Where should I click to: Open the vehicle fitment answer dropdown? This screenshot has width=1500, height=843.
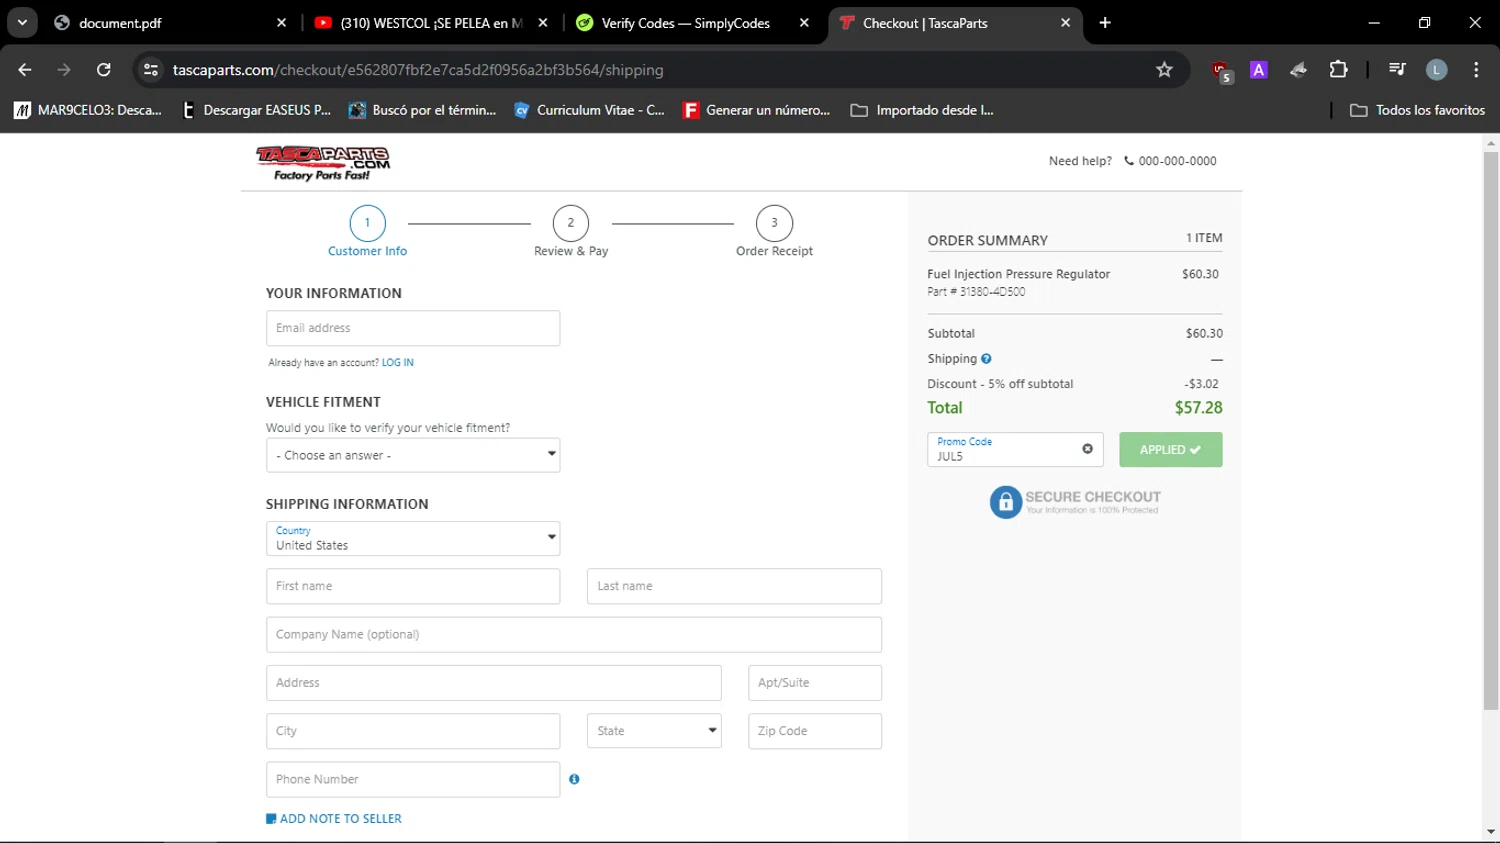pos(413,455)
